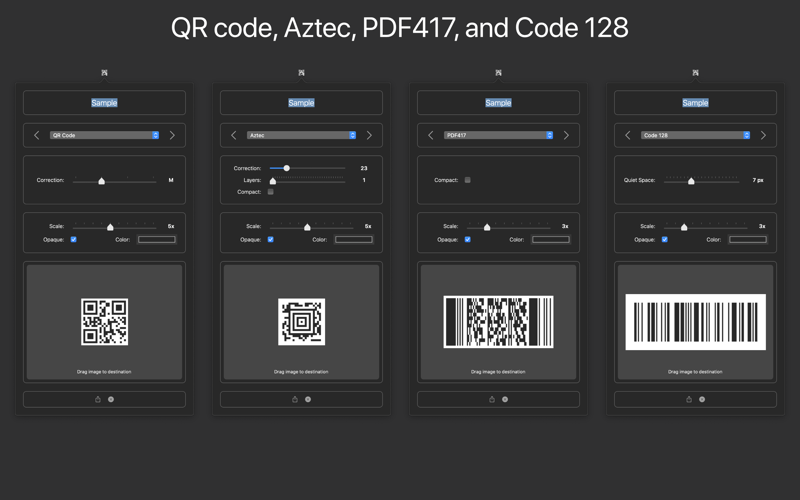Go to next barcode type in Code 128 panel
The height and width of the screenshot is (500, 800).
click(763, 135)
